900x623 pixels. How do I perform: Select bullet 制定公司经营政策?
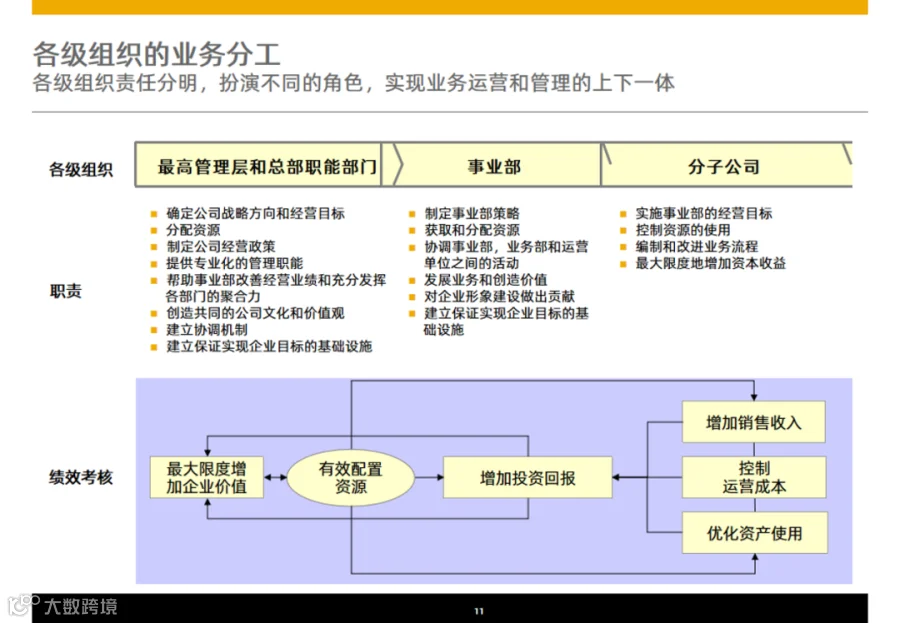(x=221, y=247)
